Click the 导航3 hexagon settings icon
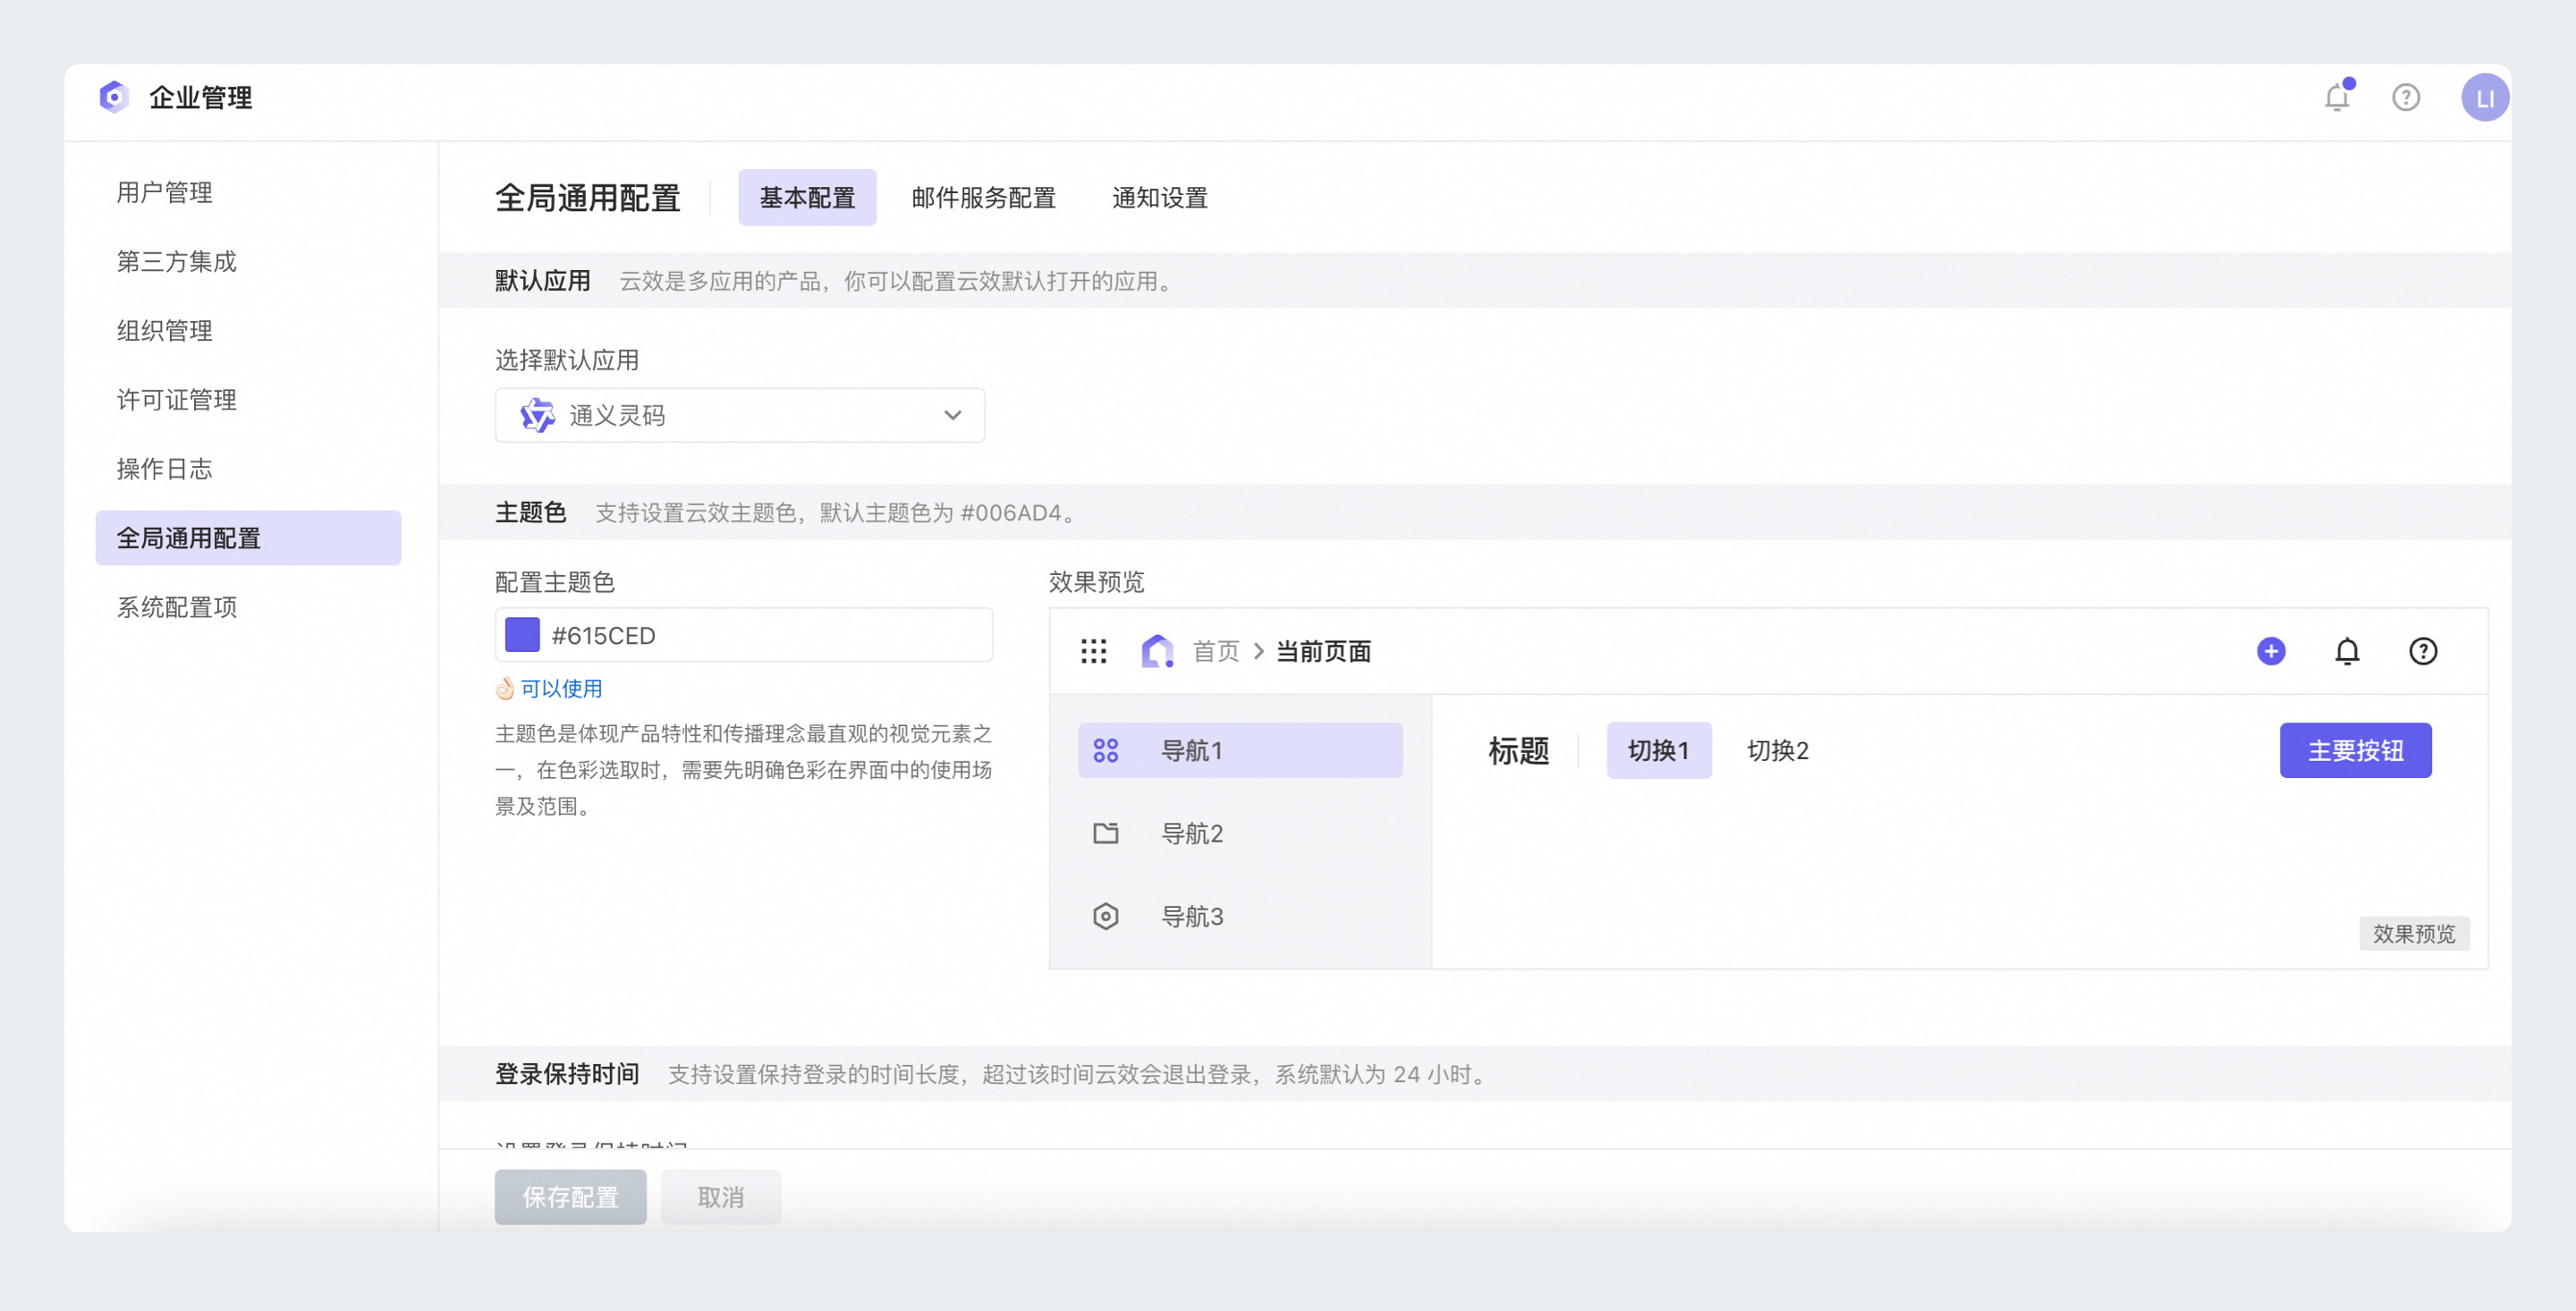Image resolution: width=2576 pixels, height=1311 pixels. [1106, 916]
